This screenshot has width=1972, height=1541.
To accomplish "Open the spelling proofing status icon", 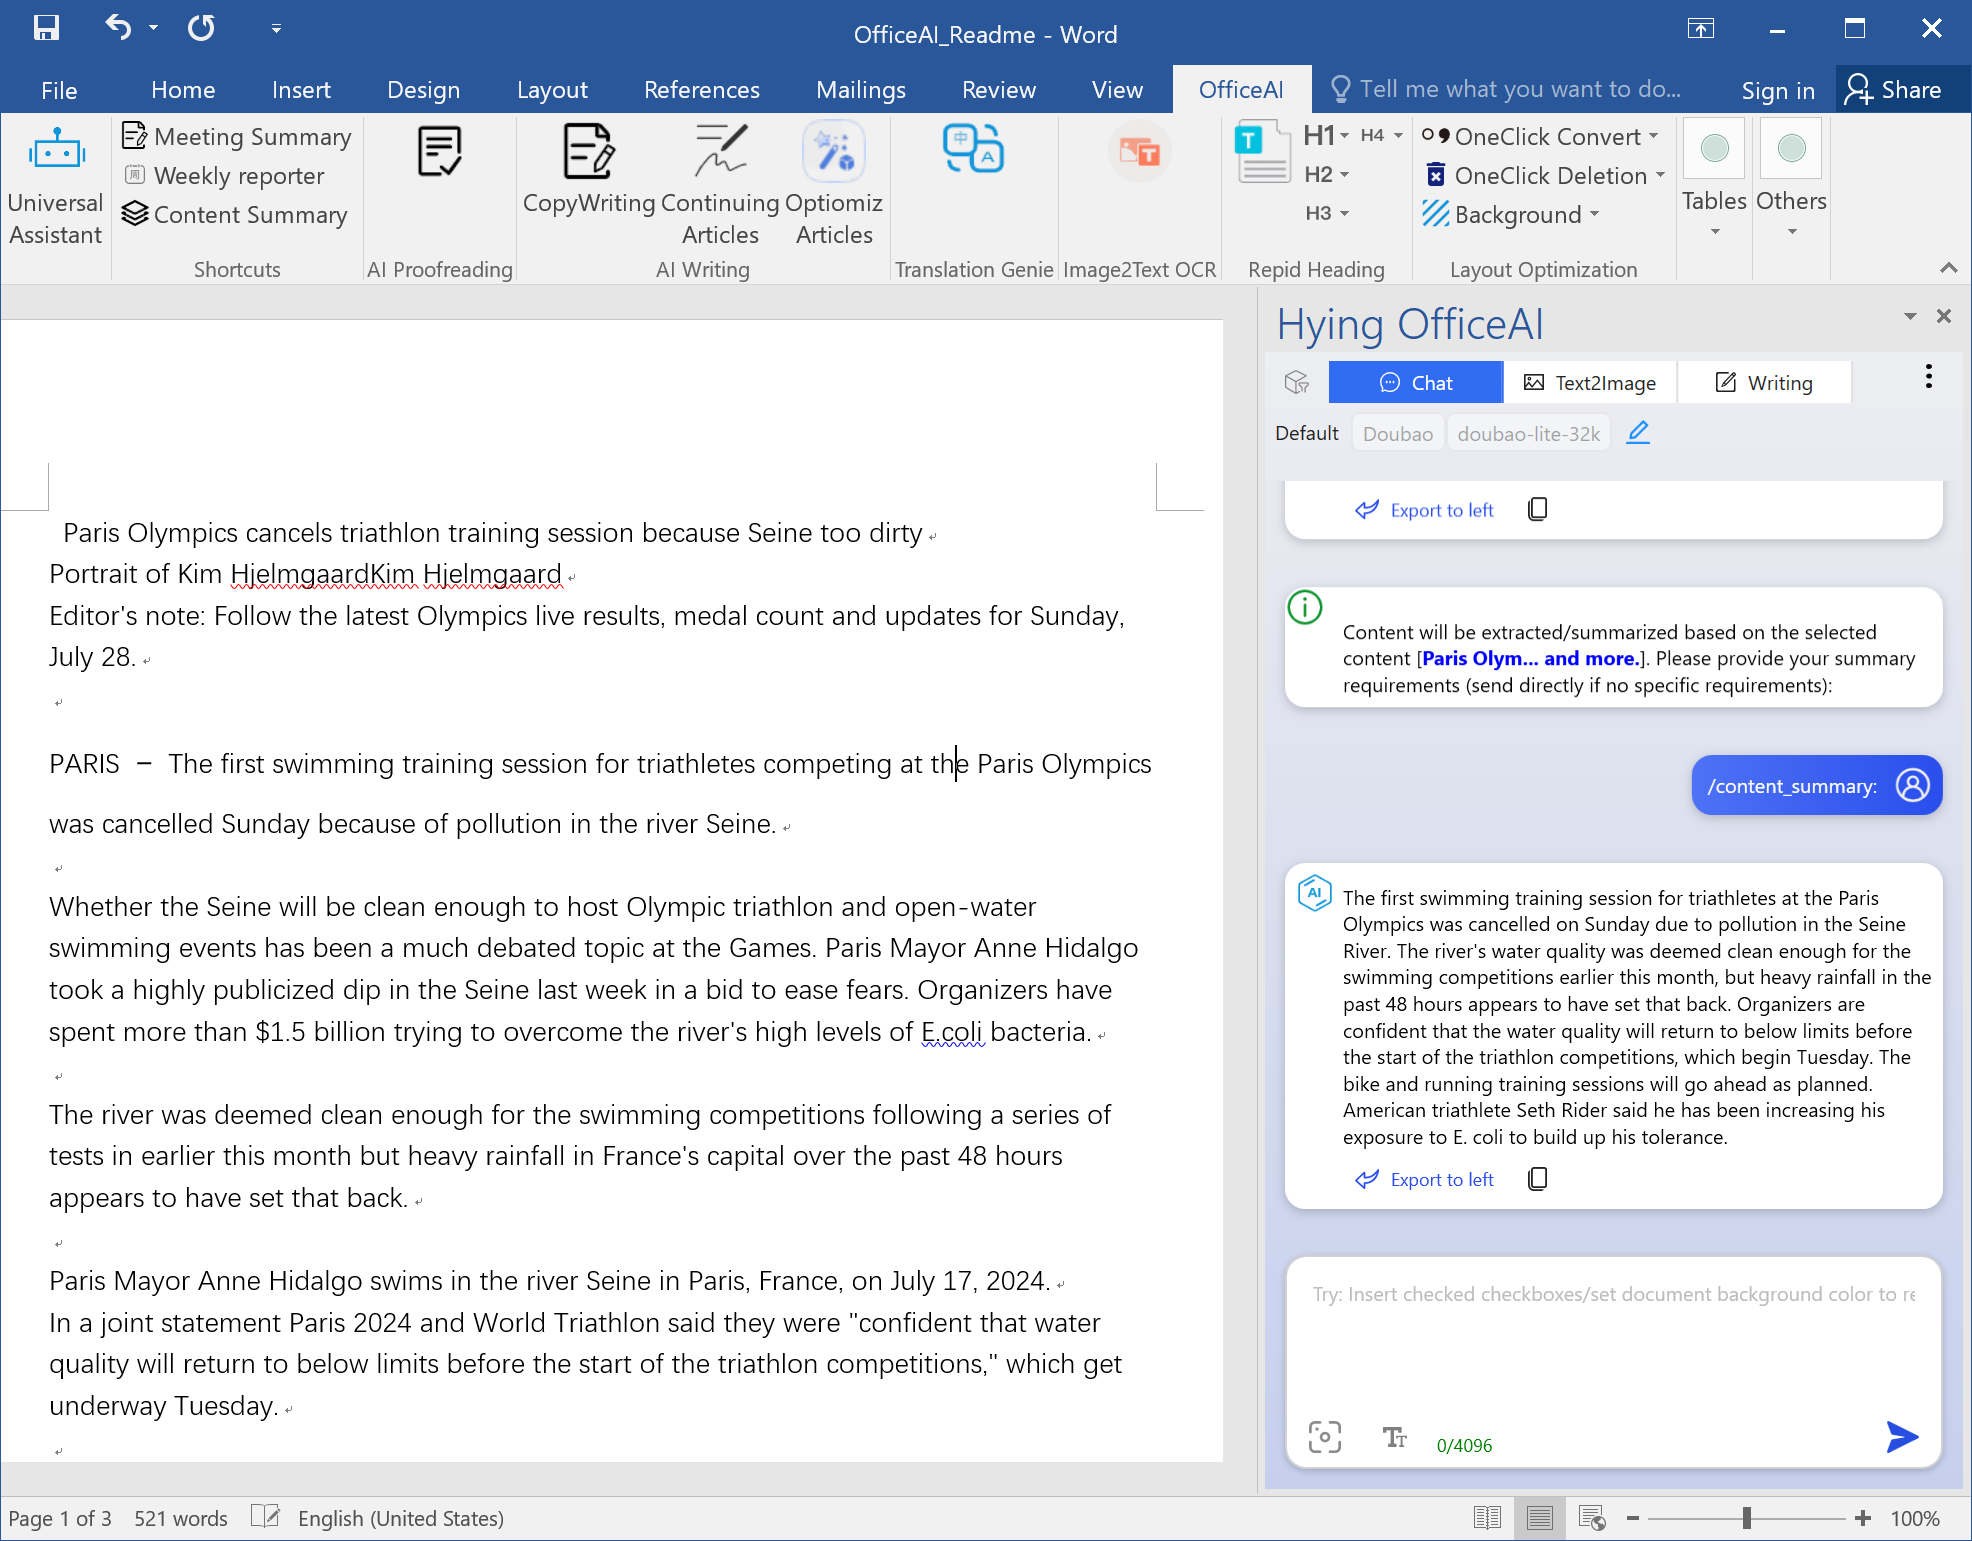I will click(265, 1517).
